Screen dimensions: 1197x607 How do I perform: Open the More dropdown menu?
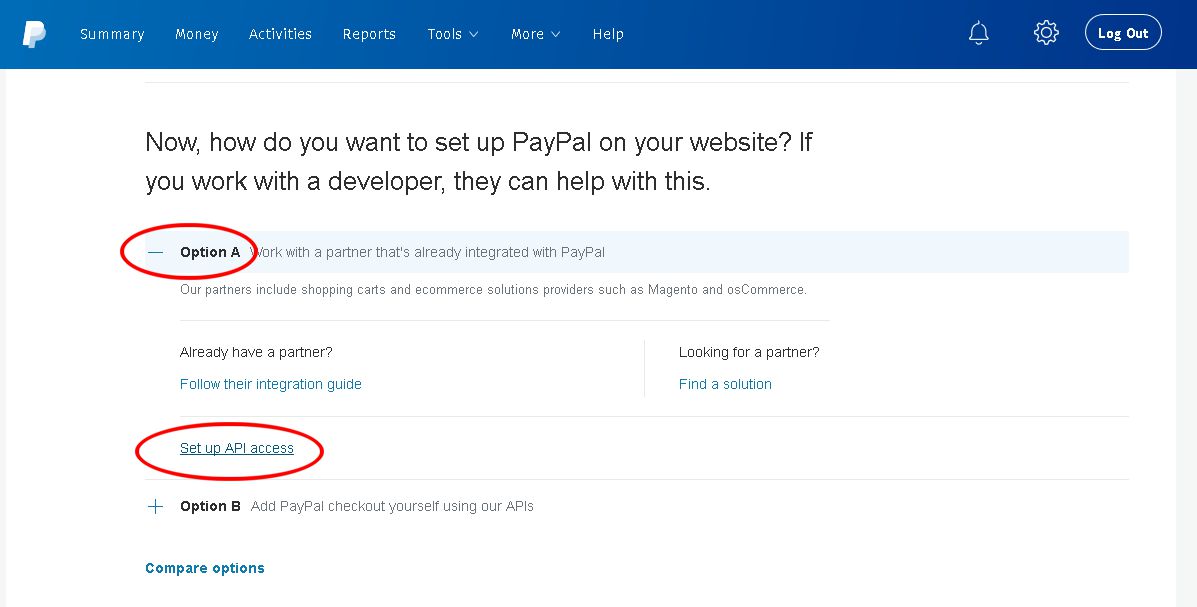[x=535, y=34]
